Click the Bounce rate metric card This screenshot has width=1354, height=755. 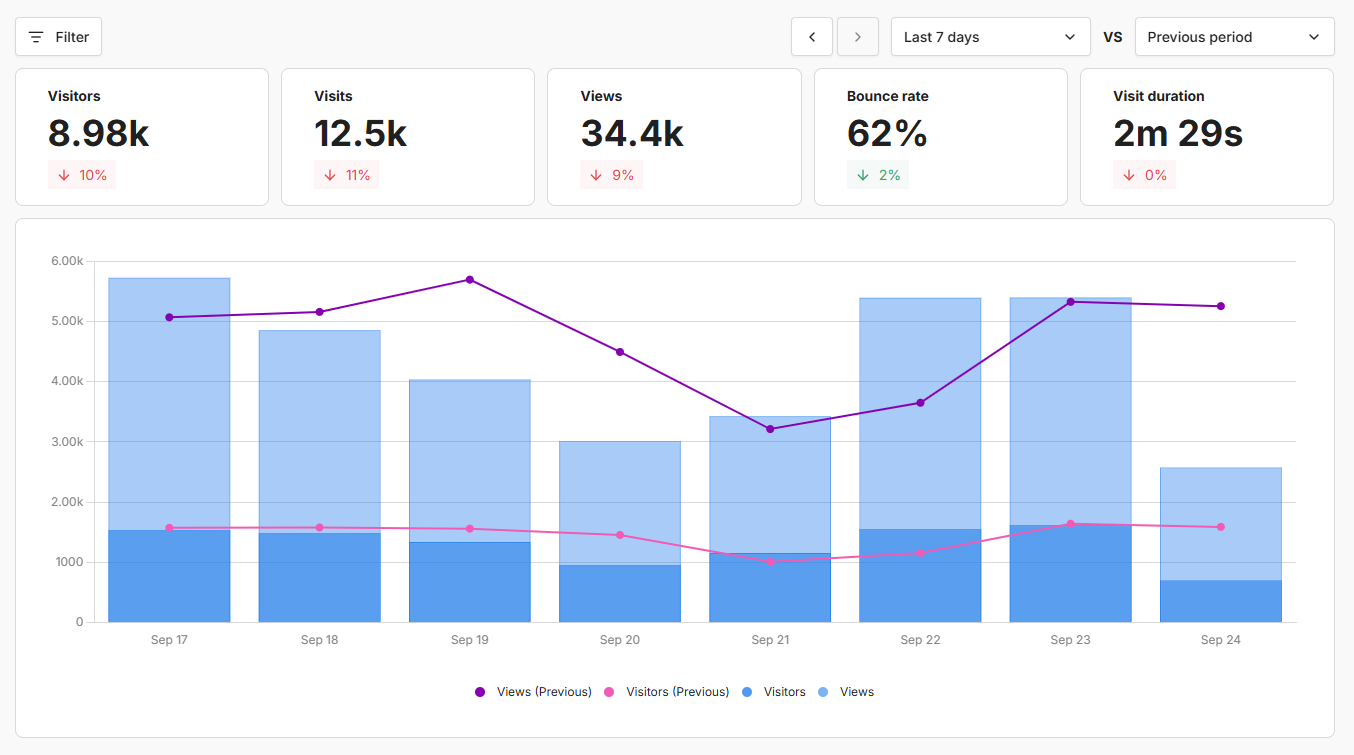pos(940,137)
